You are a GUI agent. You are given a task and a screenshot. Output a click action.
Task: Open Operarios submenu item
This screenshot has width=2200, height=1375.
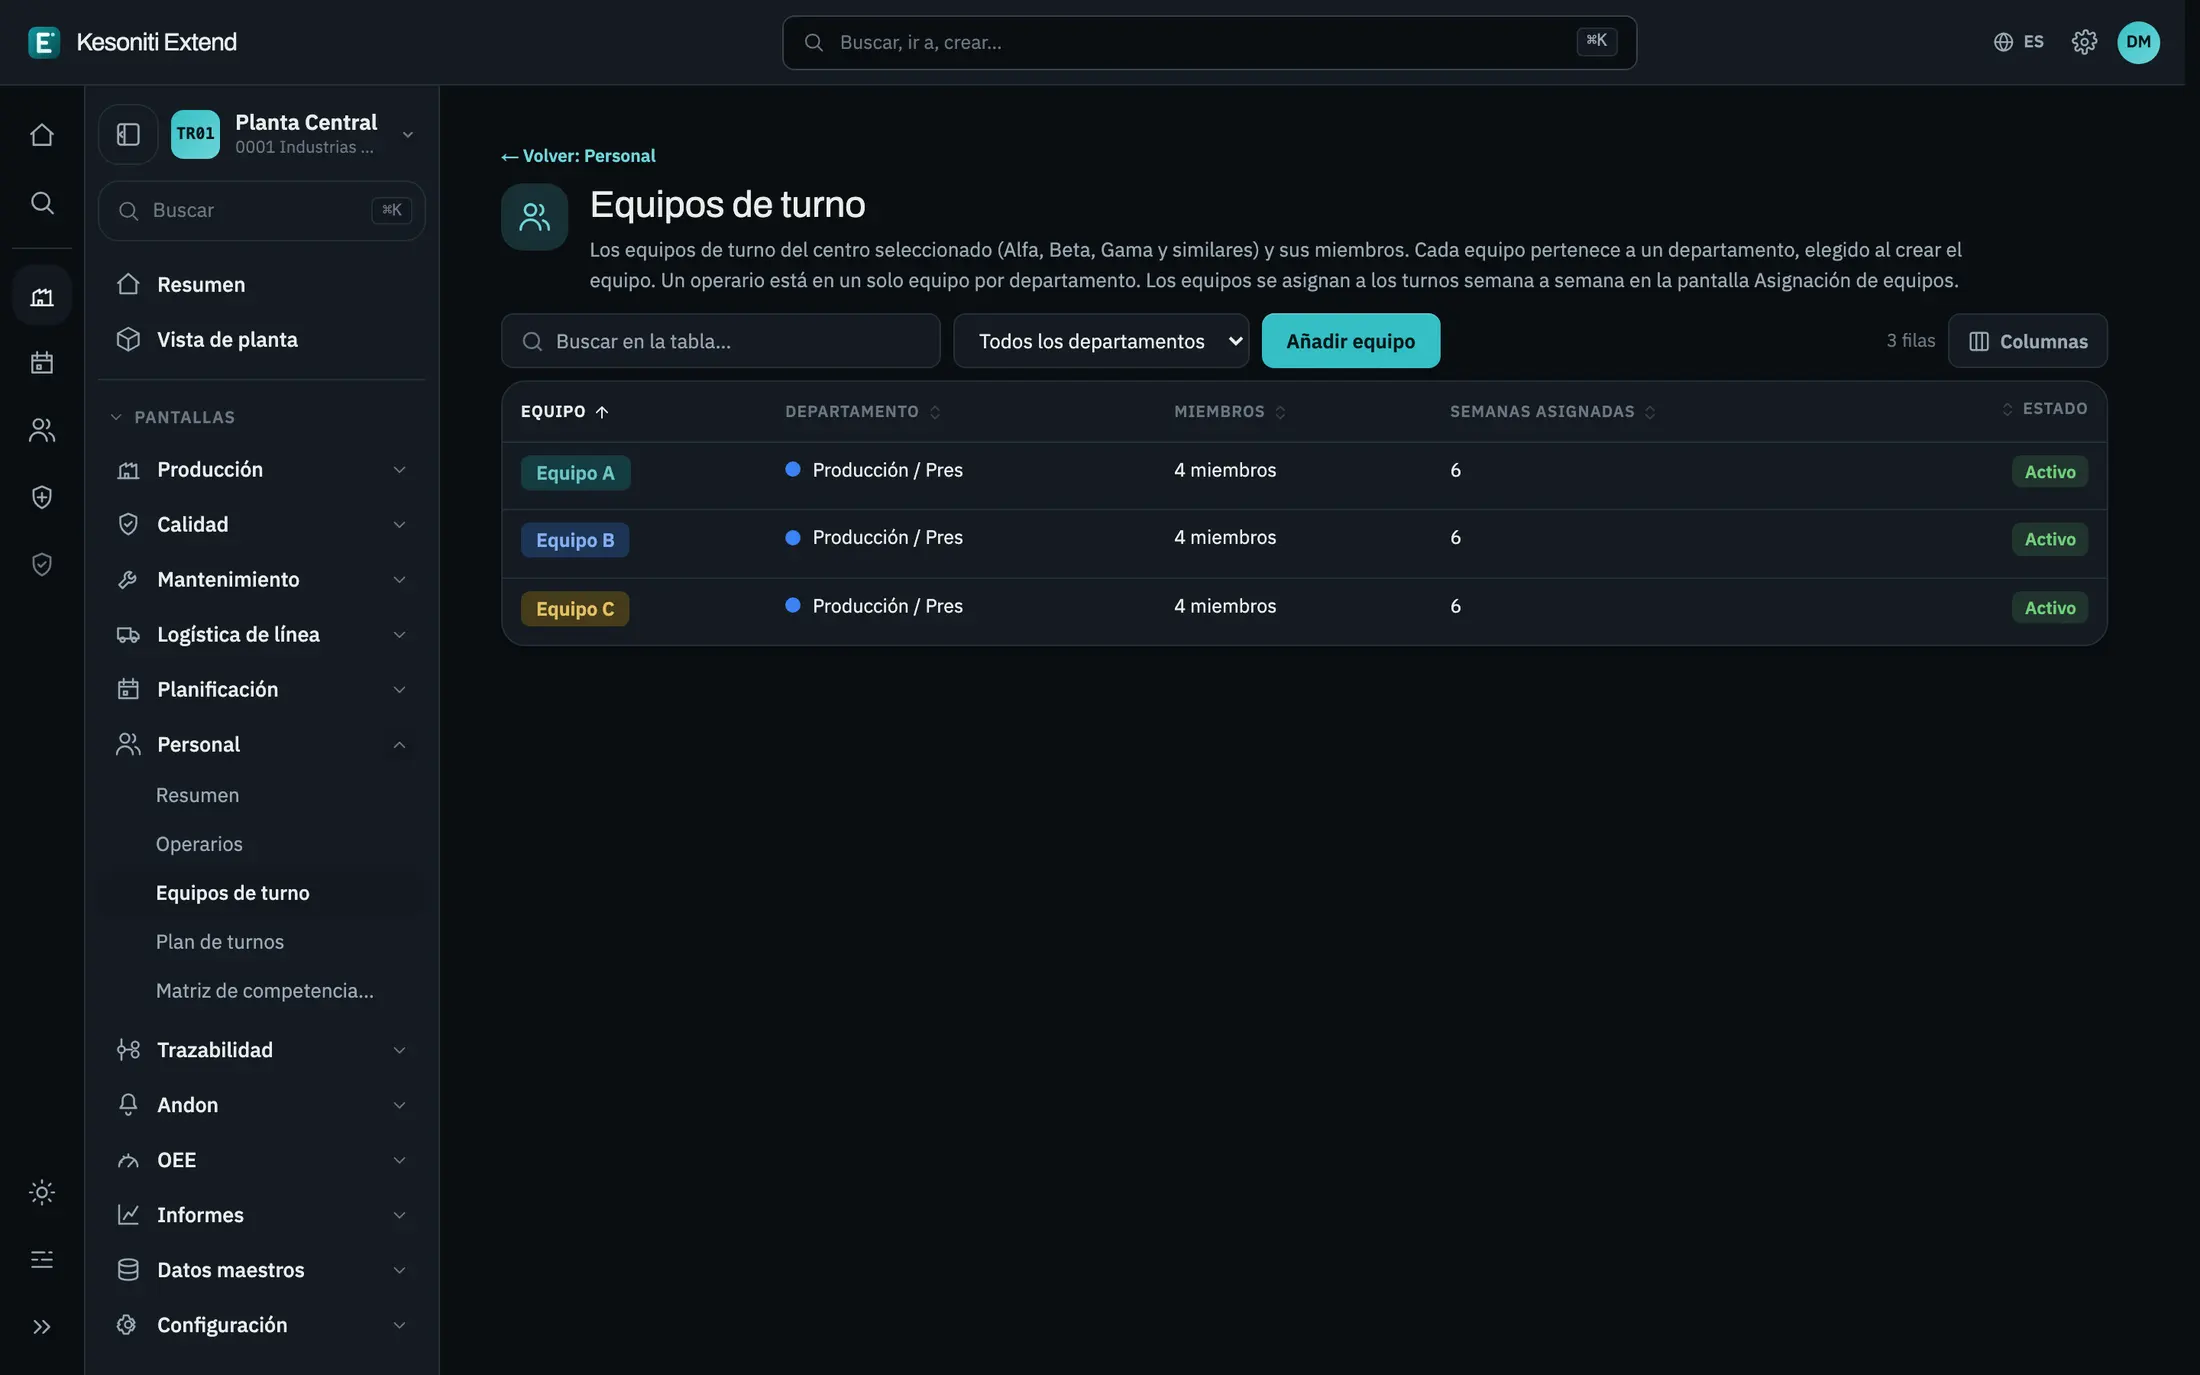coord(199,844)
